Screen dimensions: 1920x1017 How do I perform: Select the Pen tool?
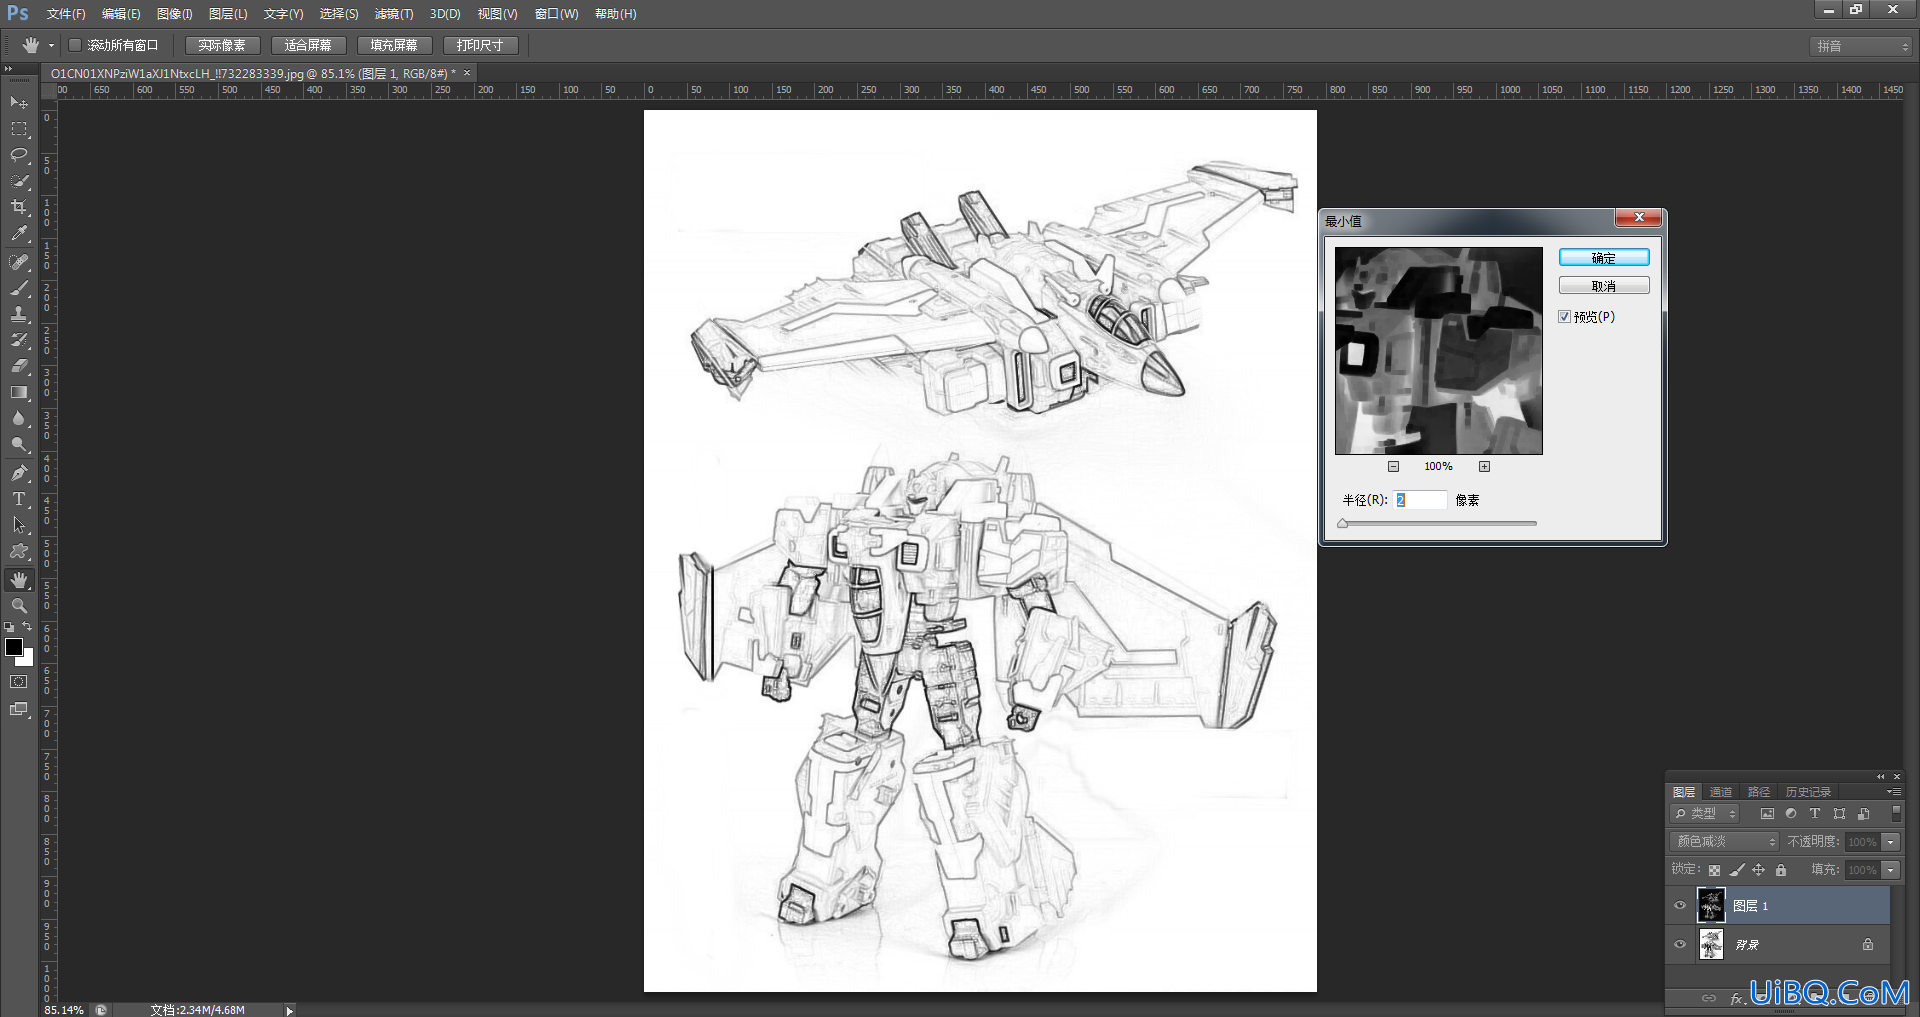(19, 473)
